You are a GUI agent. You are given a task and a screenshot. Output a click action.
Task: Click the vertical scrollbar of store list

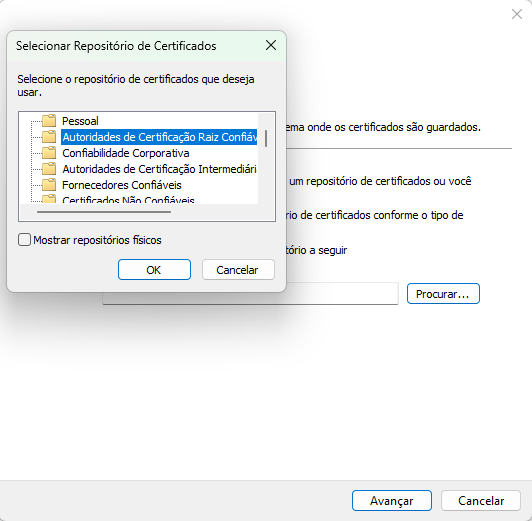266,138
